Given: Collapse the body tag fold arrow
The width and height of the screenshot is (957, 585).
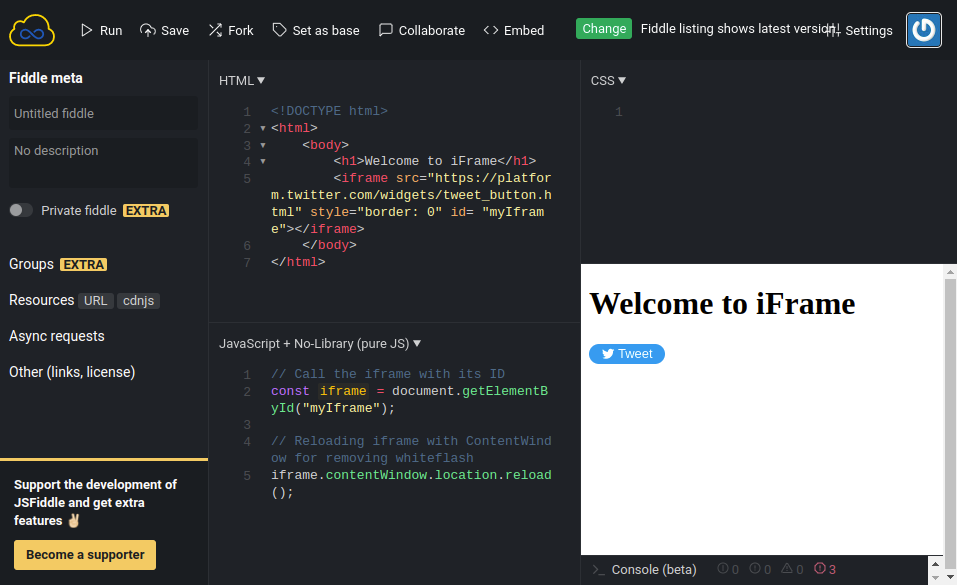Looking at the screenshot, I should point(263,145).
